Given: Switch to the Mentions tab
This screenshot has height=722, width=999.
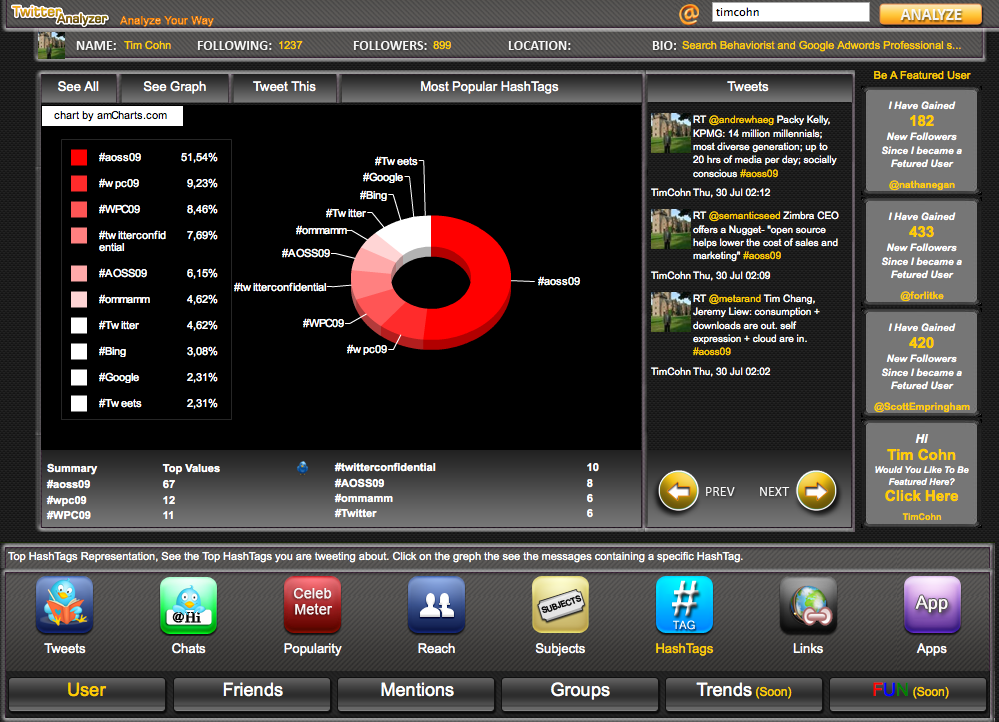Looking at the screenshot, I should tap(417, 691).
